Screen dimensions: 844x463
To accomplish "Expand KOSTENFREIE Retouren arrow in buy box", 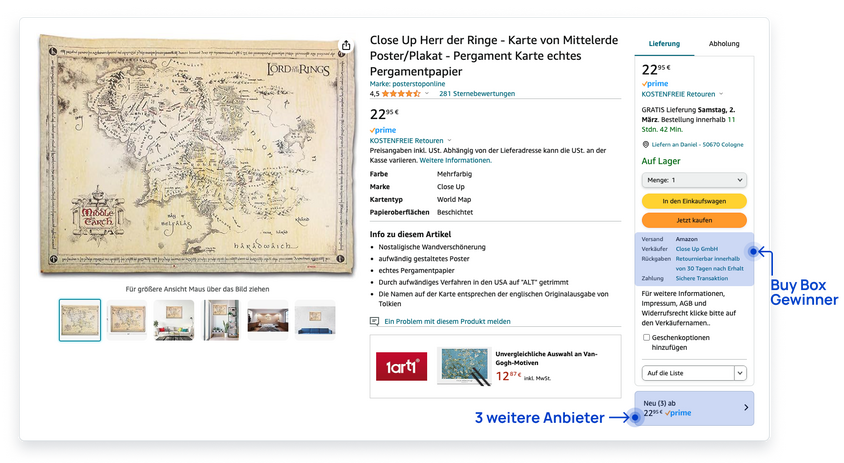I will coord(721,94).
